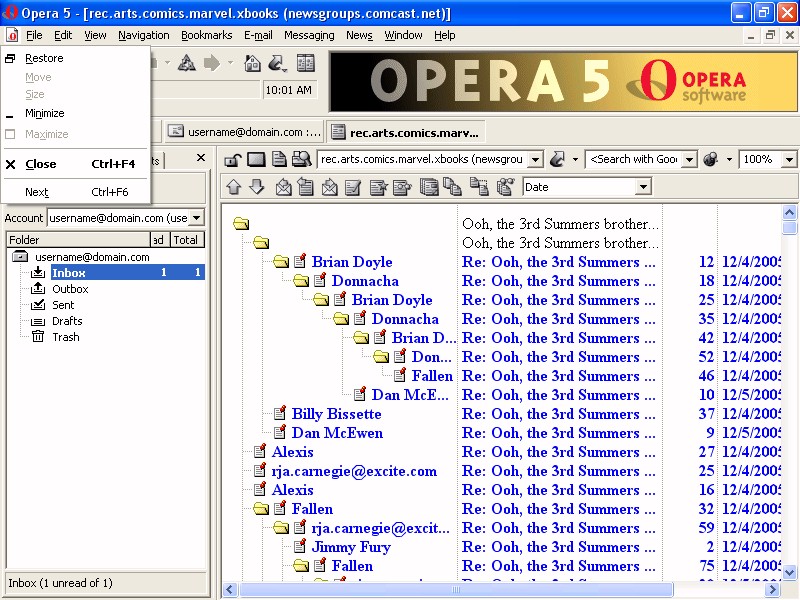Select the Drafts folder
This screenshot has height=600, width=800.
tap(67, 321)
